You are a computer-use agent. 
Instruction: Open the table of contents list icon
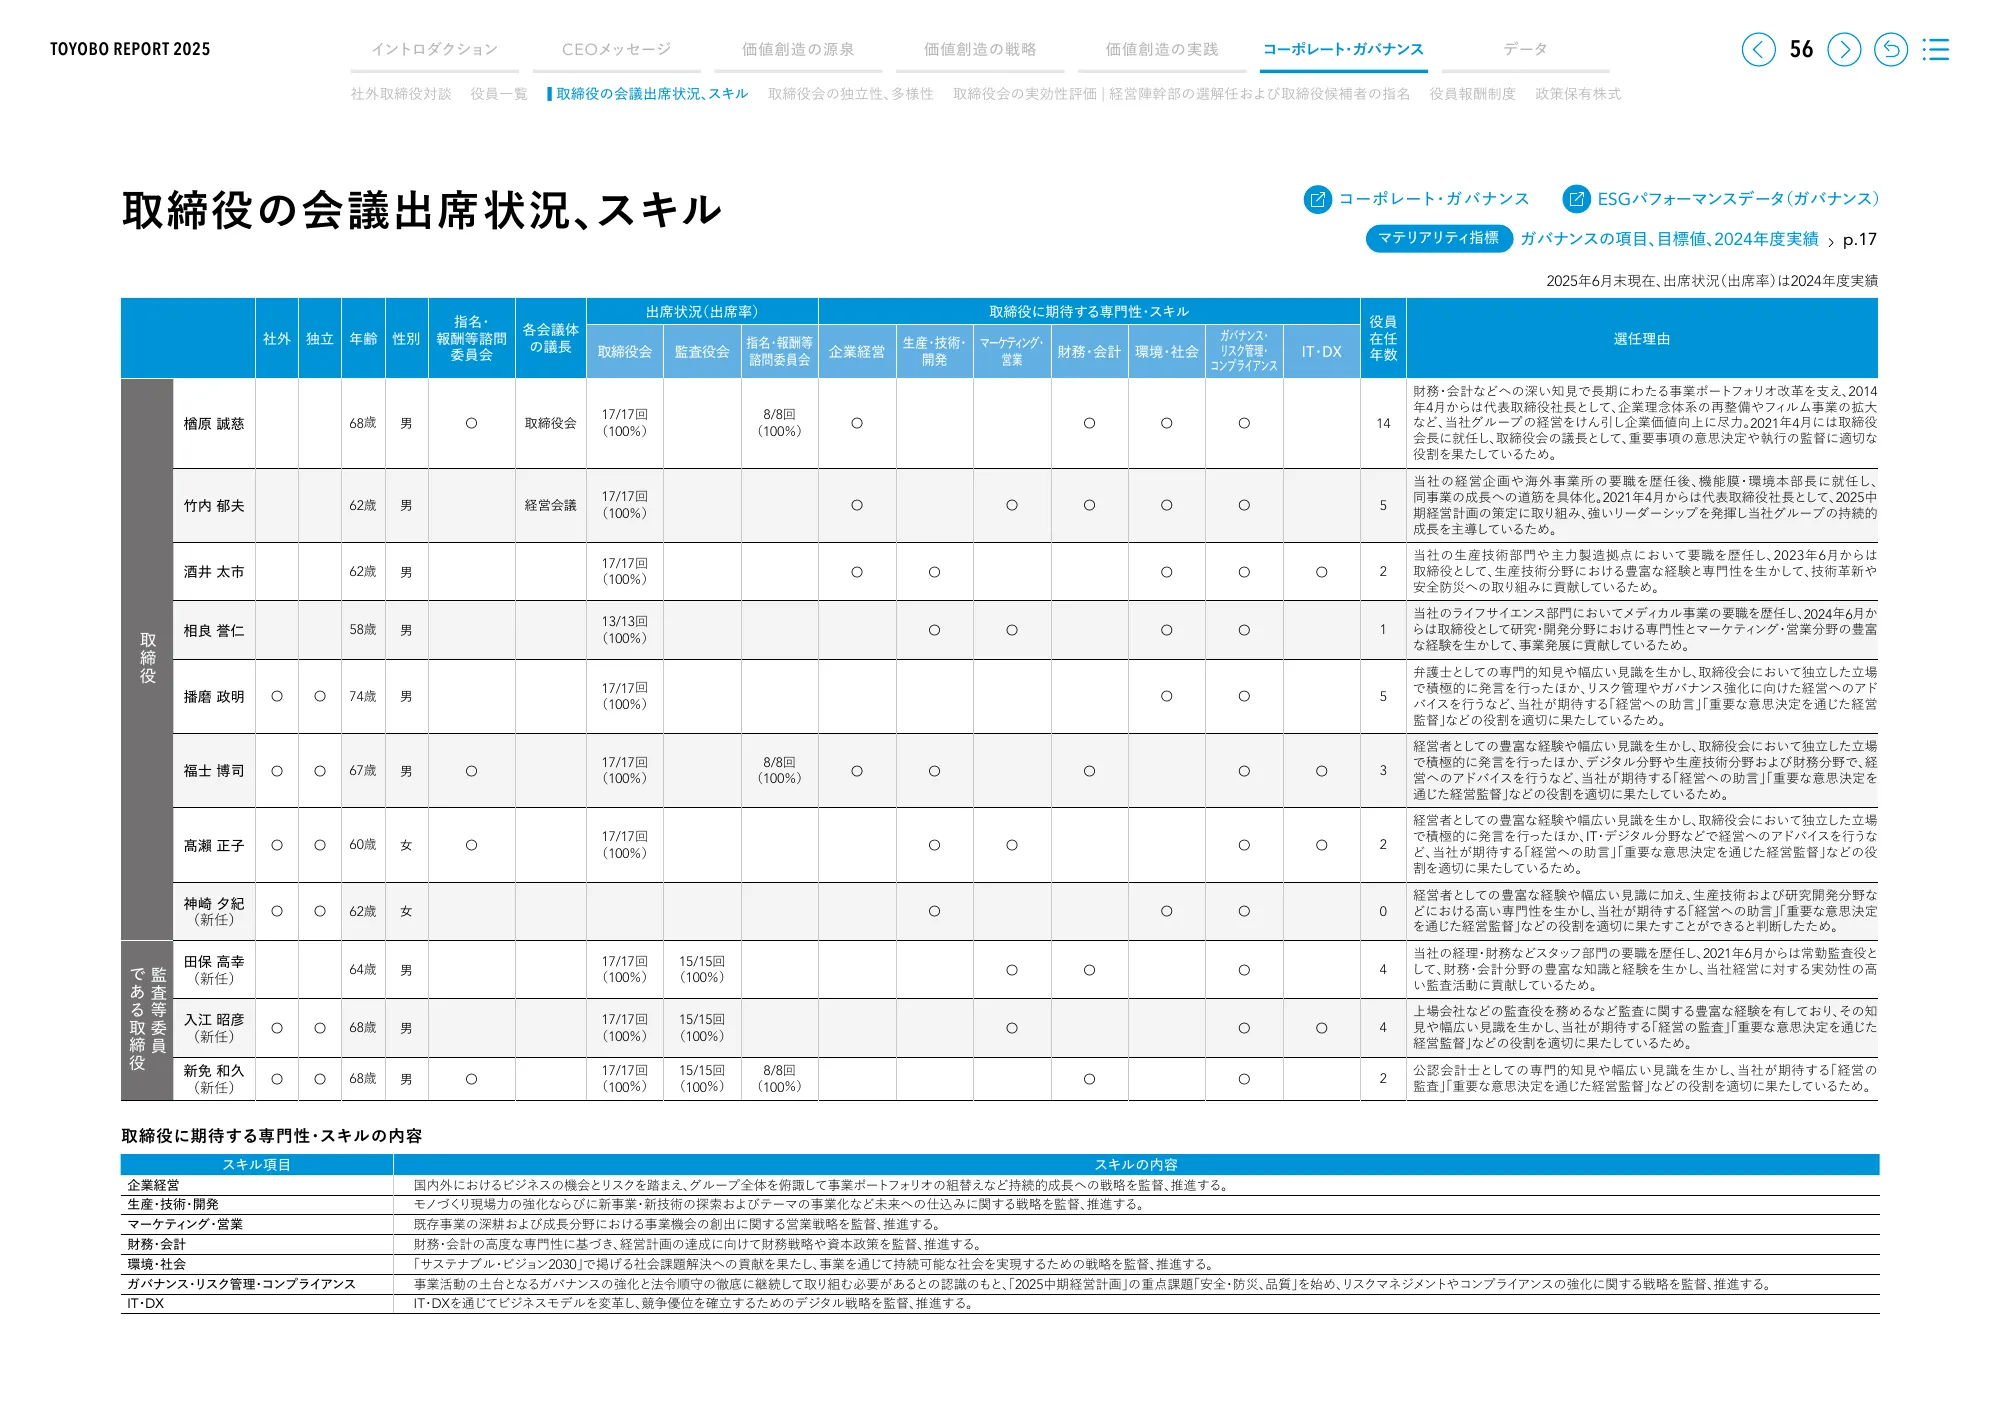point(1936,49)
